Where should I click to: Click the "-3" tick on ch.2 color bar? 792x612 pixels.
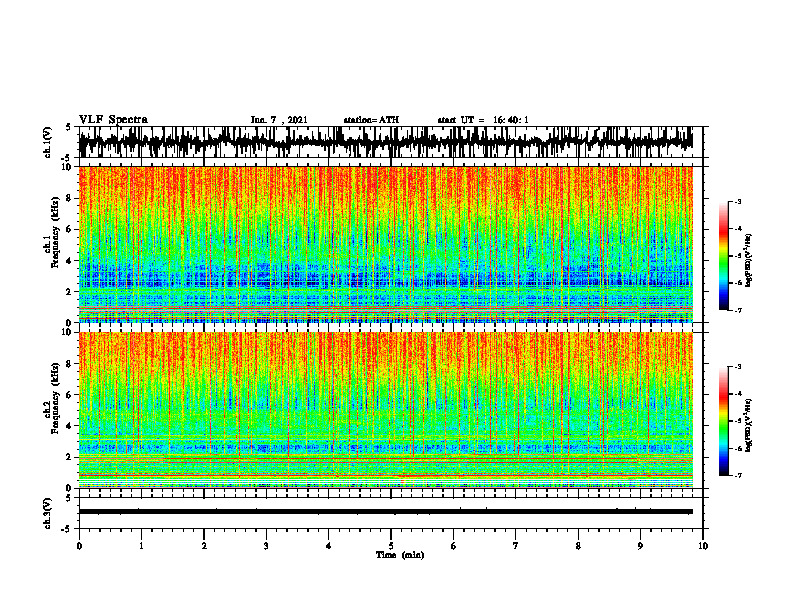(738, 367)
